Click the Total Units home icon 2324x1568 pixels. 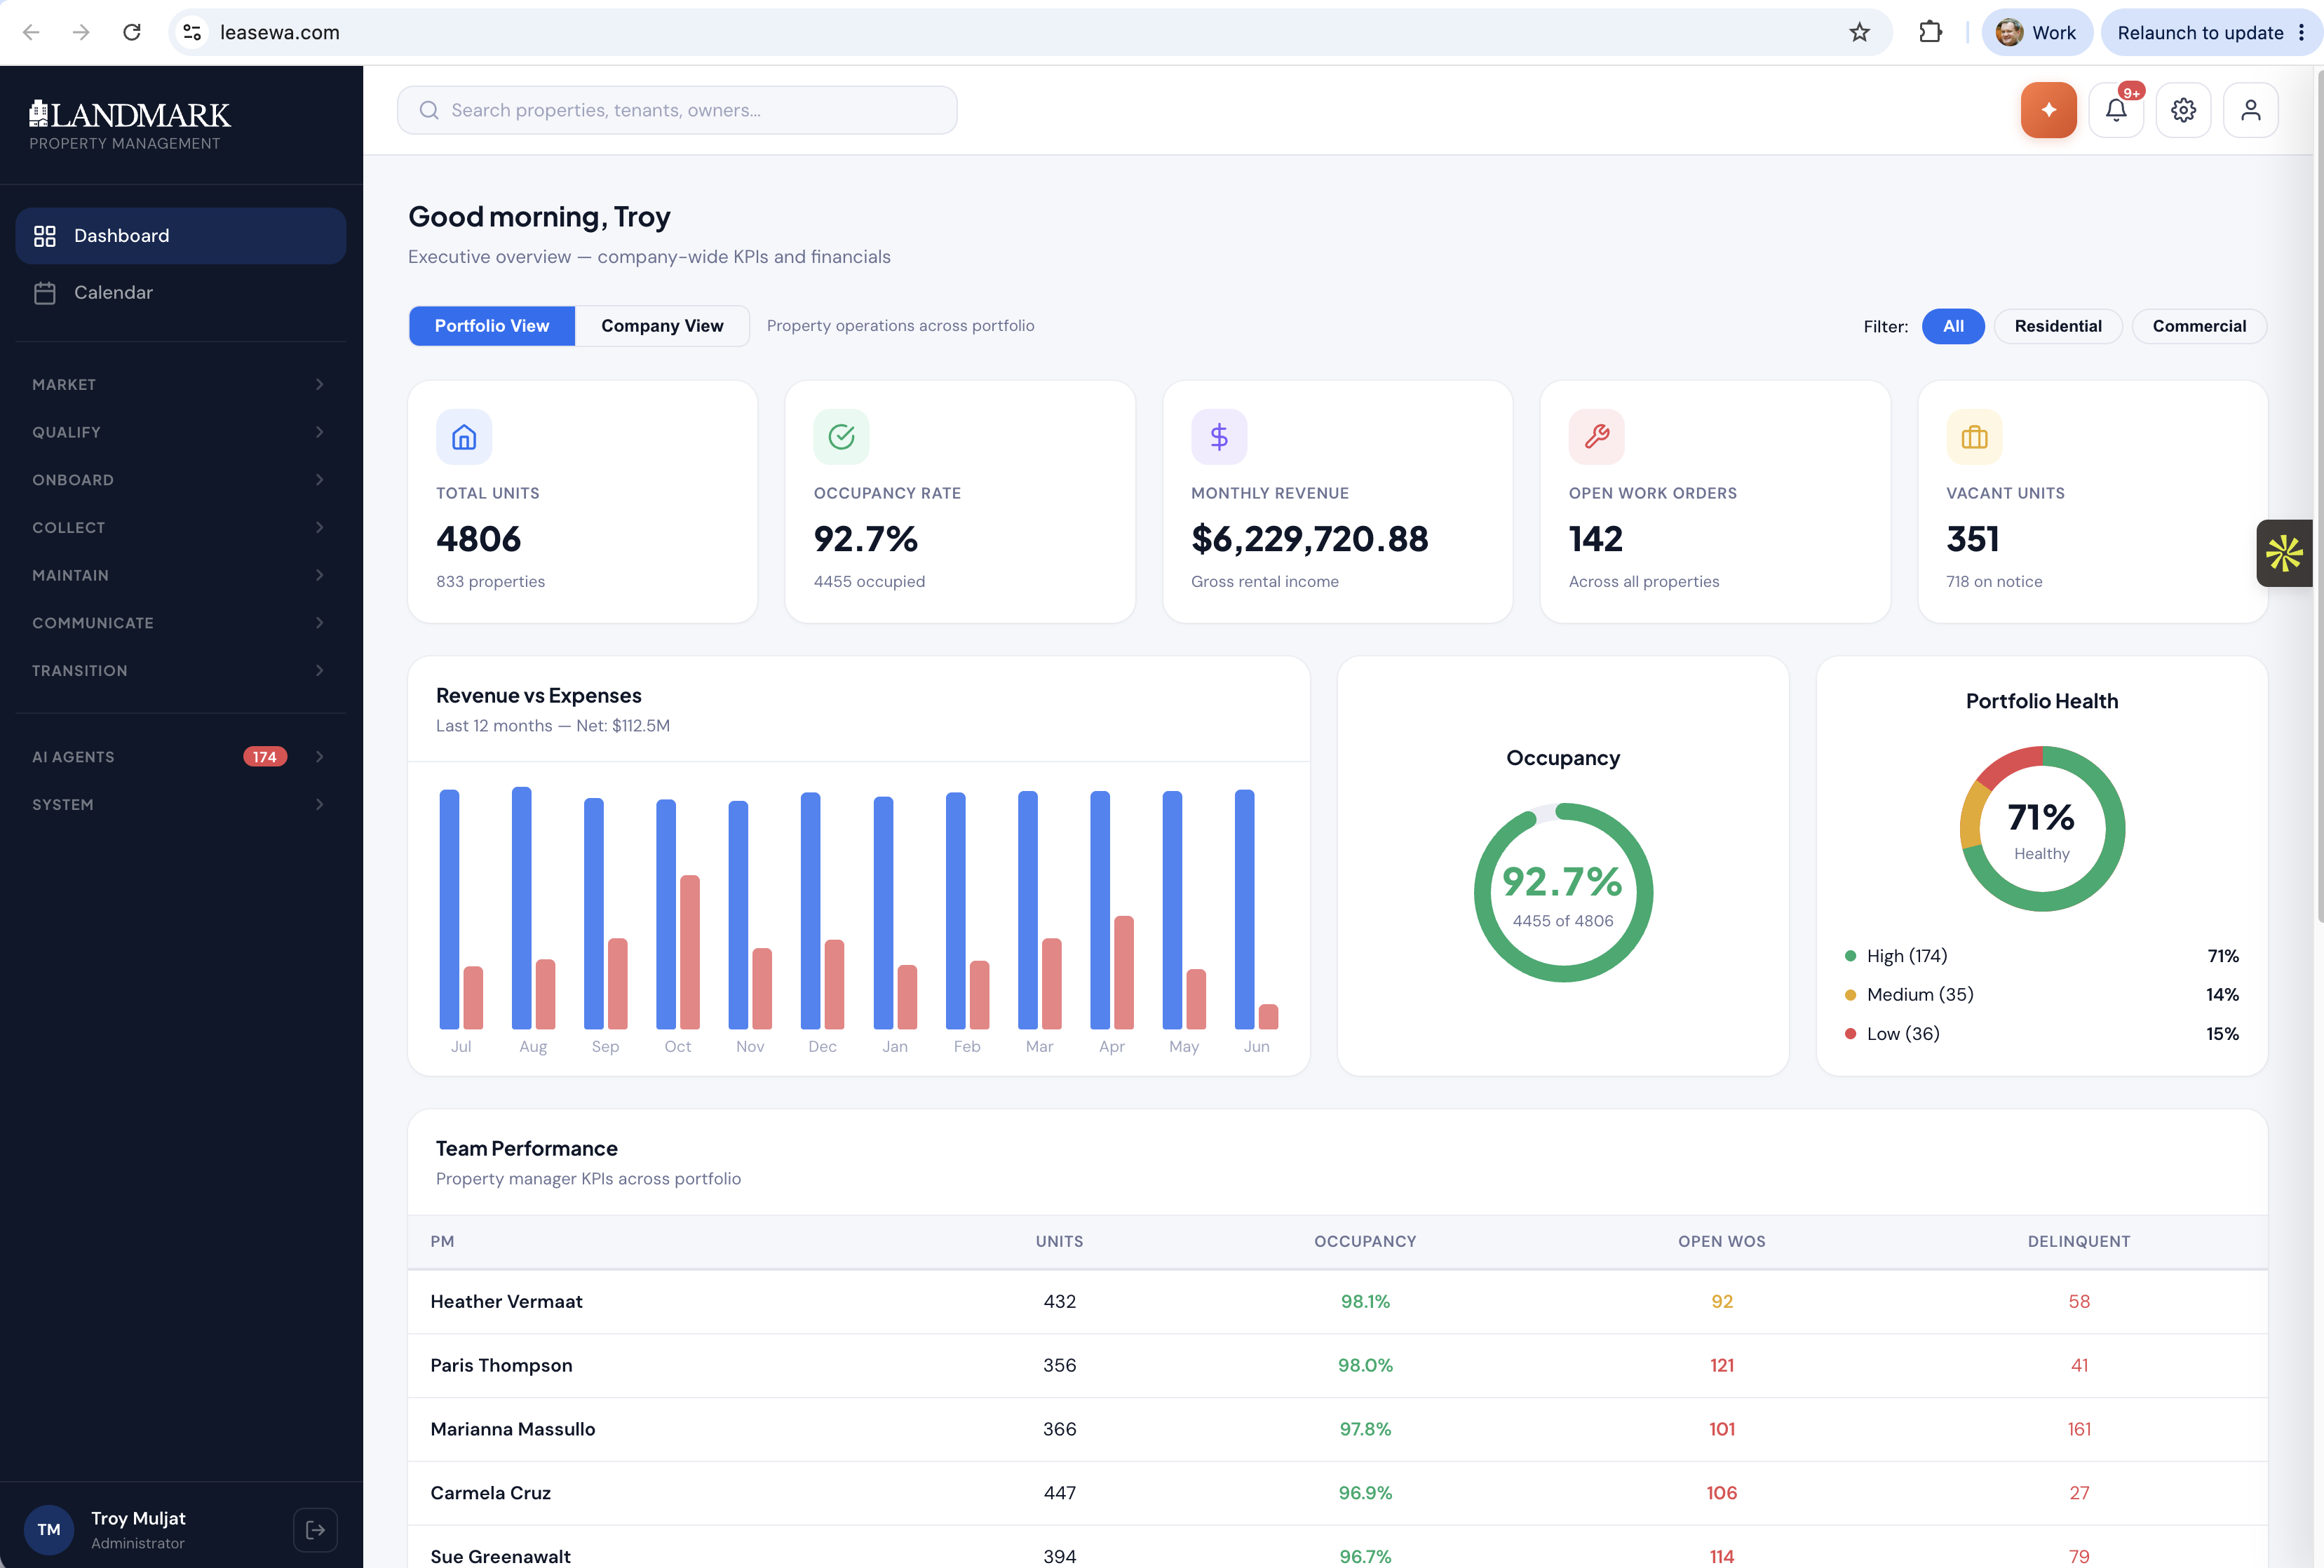click(464, 437)
